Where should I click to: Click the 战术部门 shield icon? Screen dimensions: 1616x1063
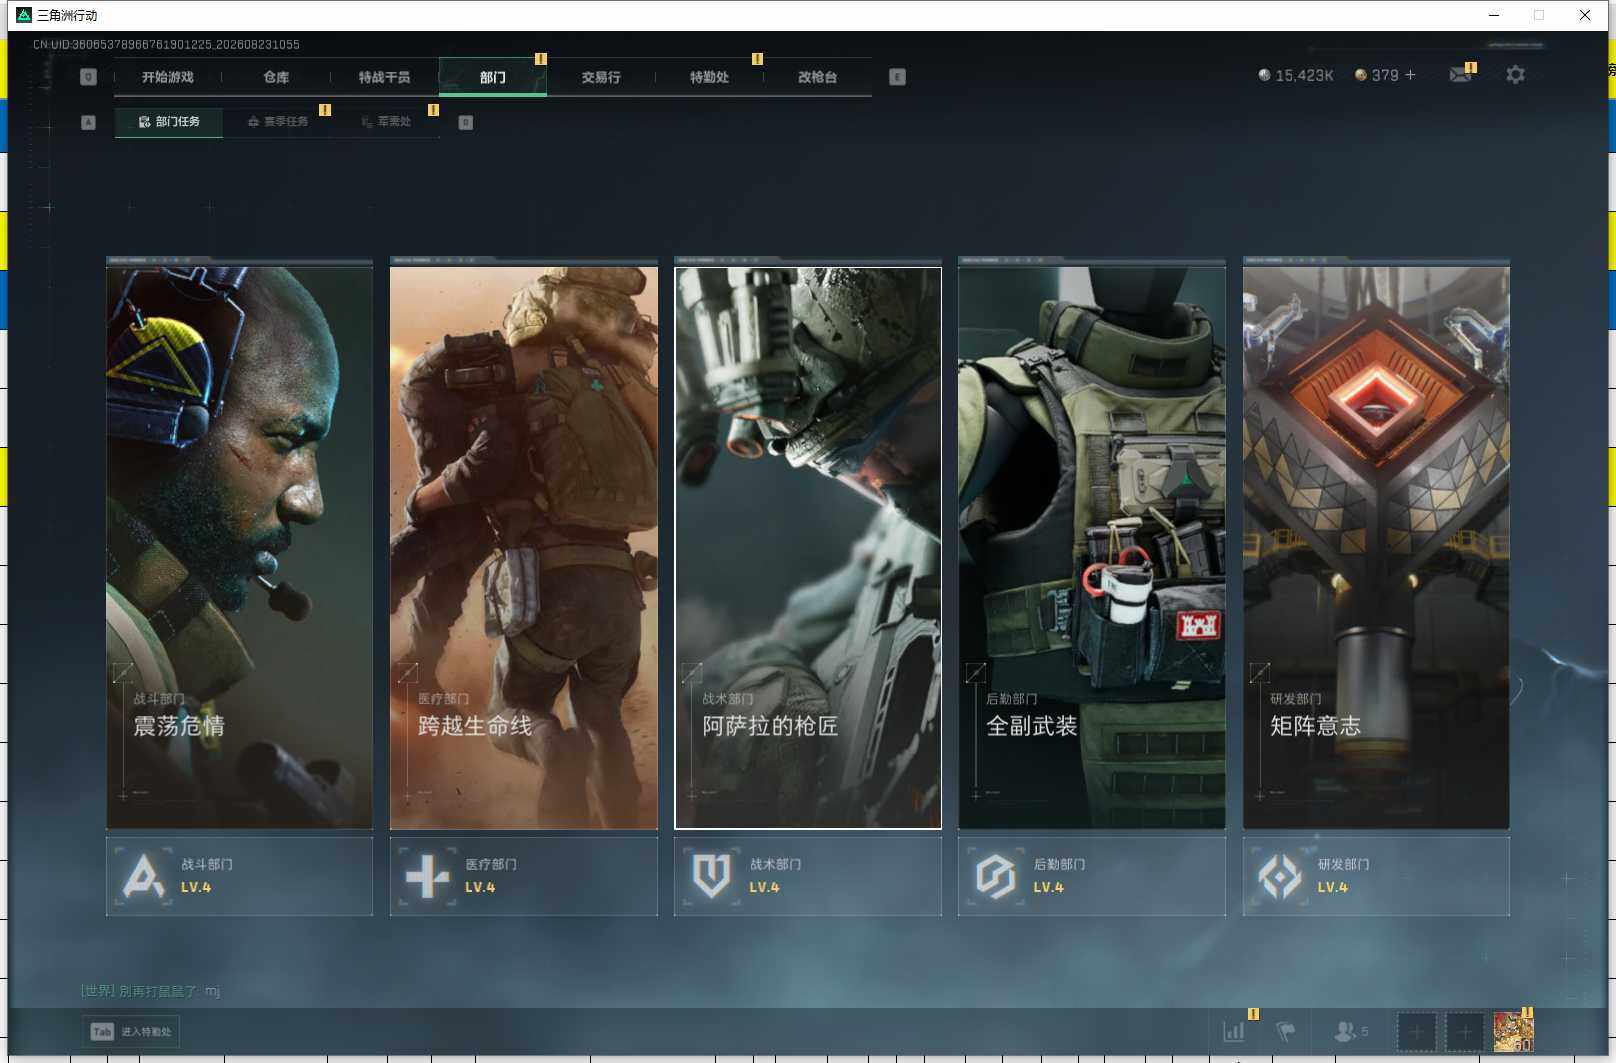coord(711,876)
